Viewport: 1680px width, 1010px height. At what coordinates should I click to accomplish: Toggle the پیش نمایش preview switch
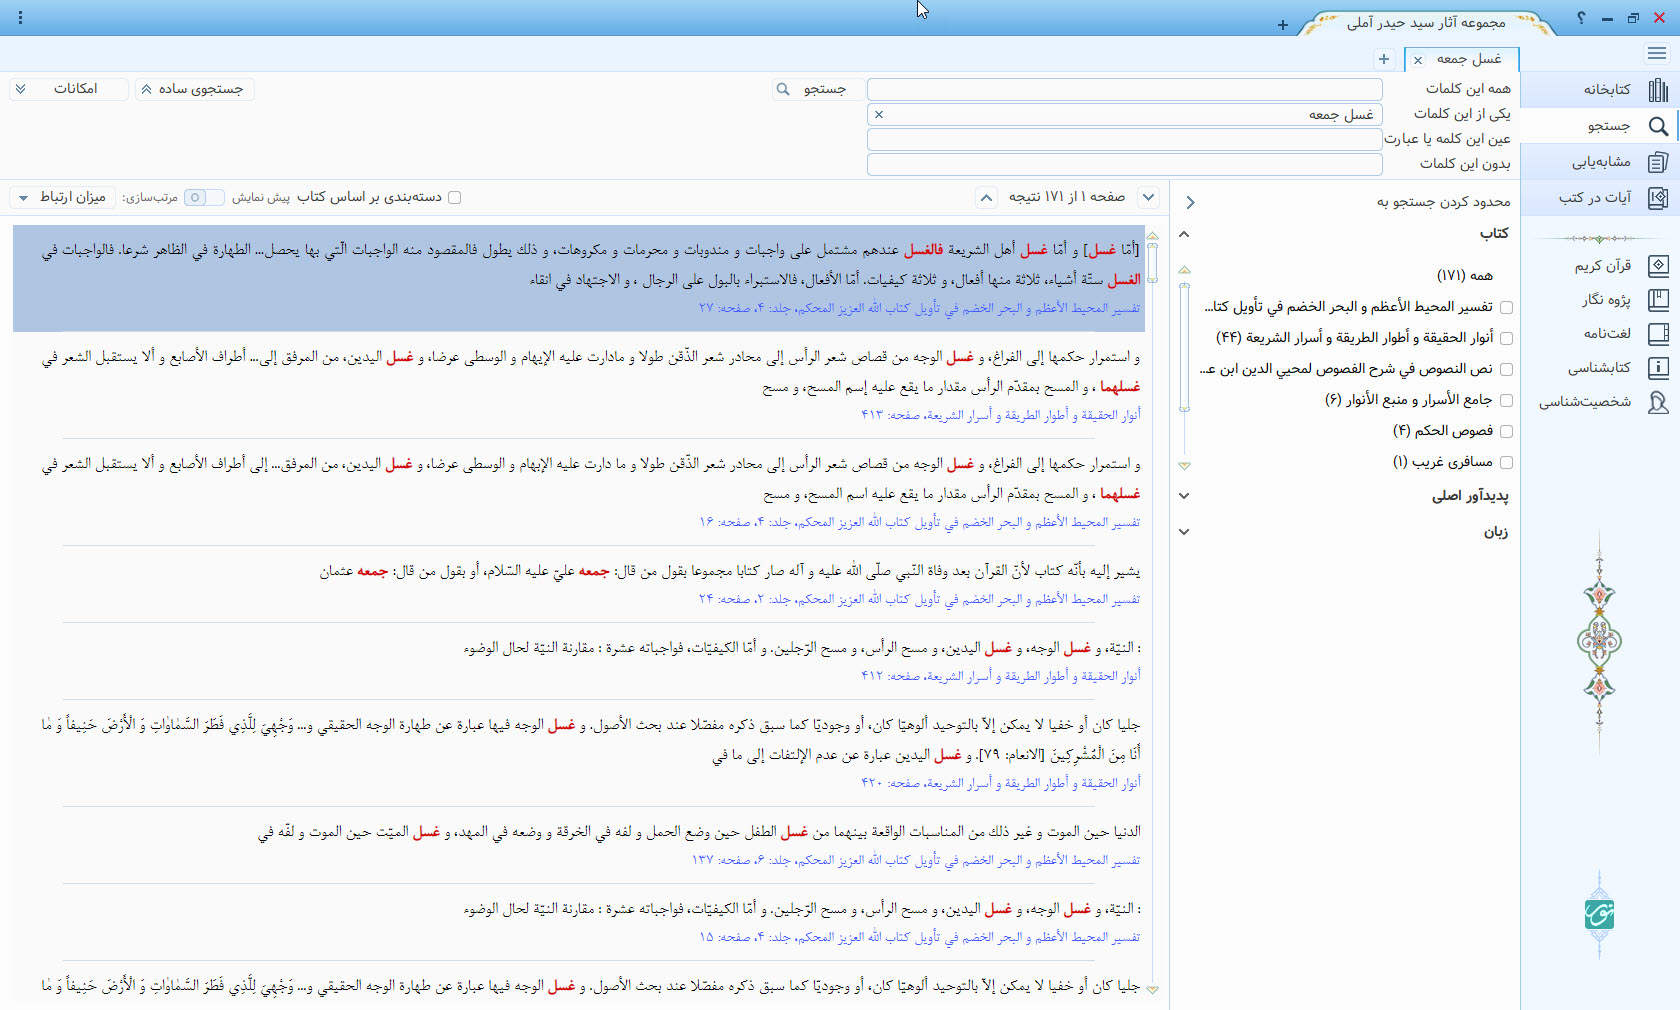[204, 197]
